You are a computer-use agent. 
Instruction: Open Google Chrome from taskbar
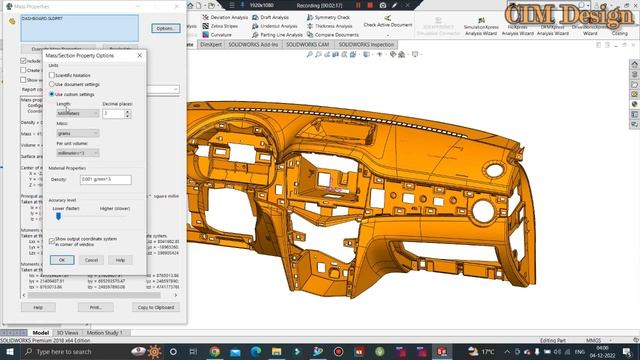pyautogui.click(x=215, y=351)
